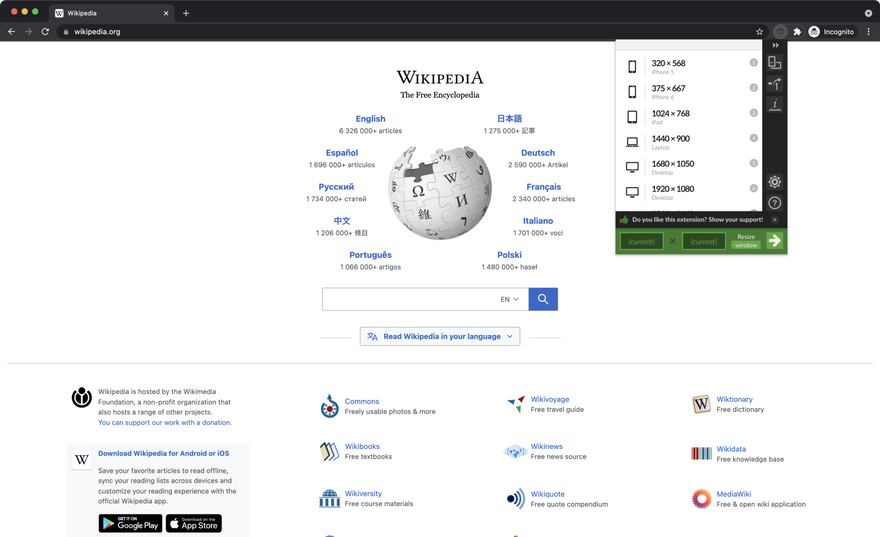
Task: Open the Extensions puzzle piece menu
Action: (797, 32)
